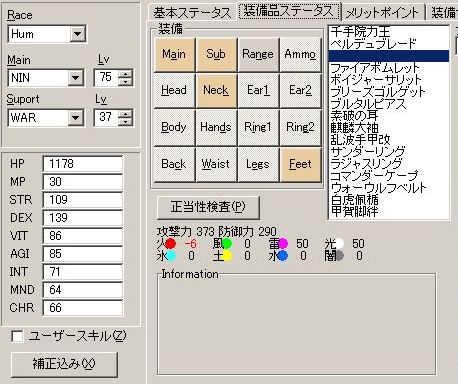Click the yellow earth element icon
Screen dimensions: 458x384
(x=227, y=256)
